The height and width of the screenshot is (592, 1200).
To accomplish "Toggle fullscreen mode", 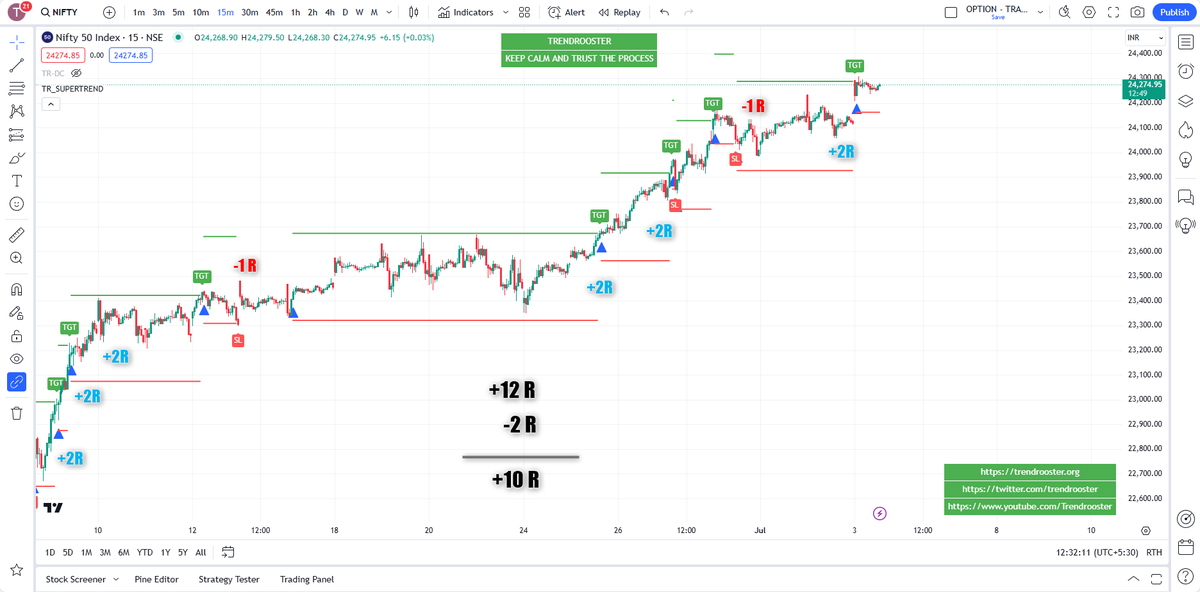I will tap(1113, 12).
